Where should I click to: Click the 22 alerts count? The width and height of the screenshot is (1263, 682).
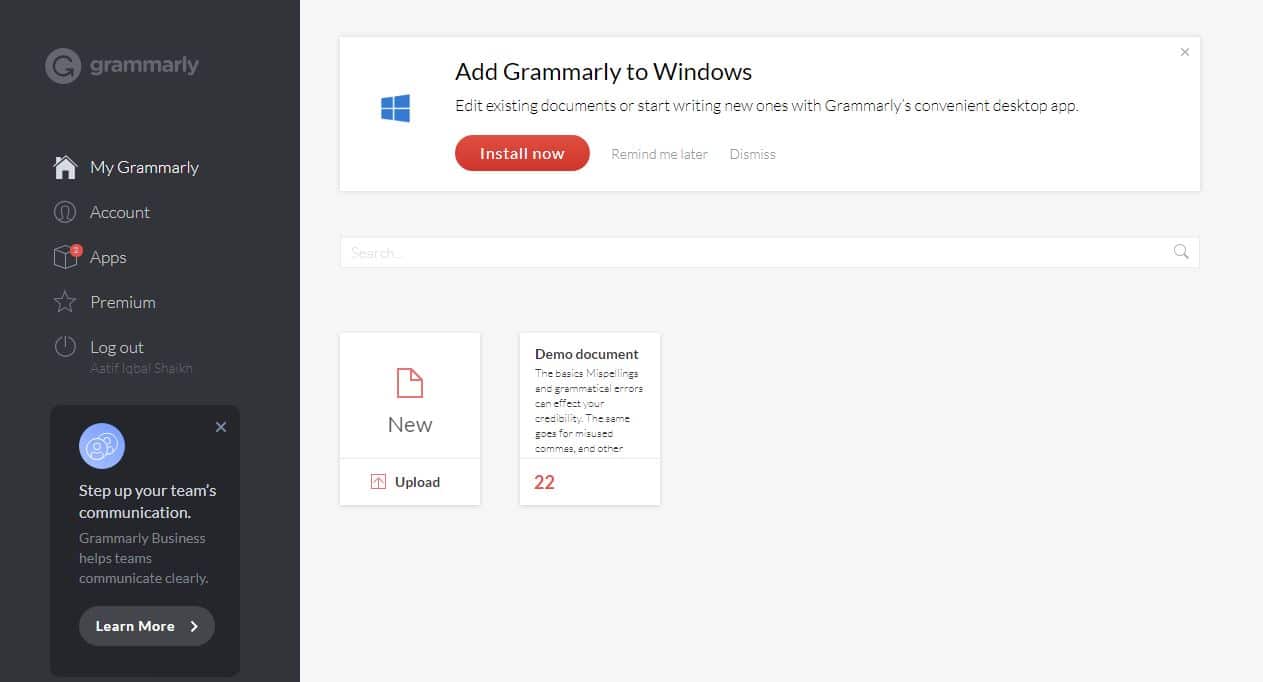coord(544,482)
